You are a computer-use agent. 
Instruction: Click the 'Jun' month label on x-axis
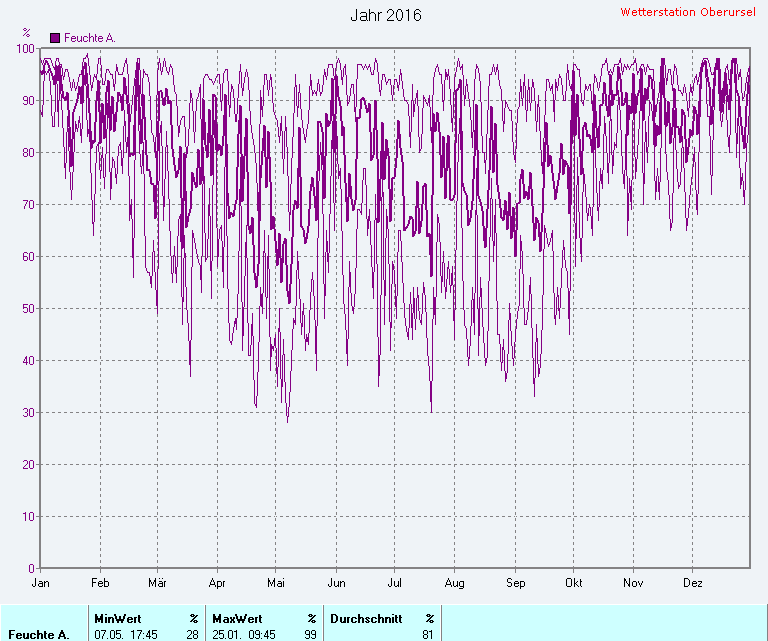[336, 583]
